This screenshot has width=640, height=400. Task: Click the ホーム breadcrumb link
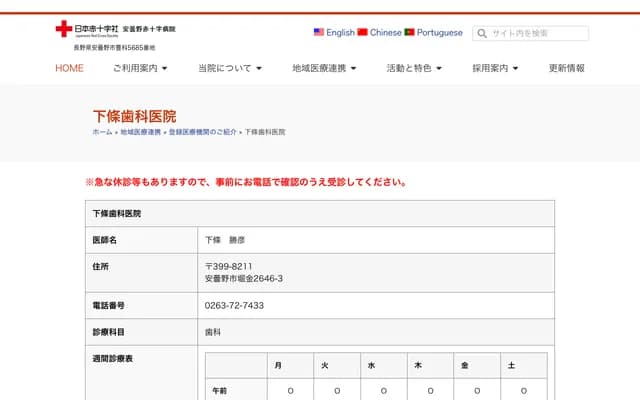(102, 132)
